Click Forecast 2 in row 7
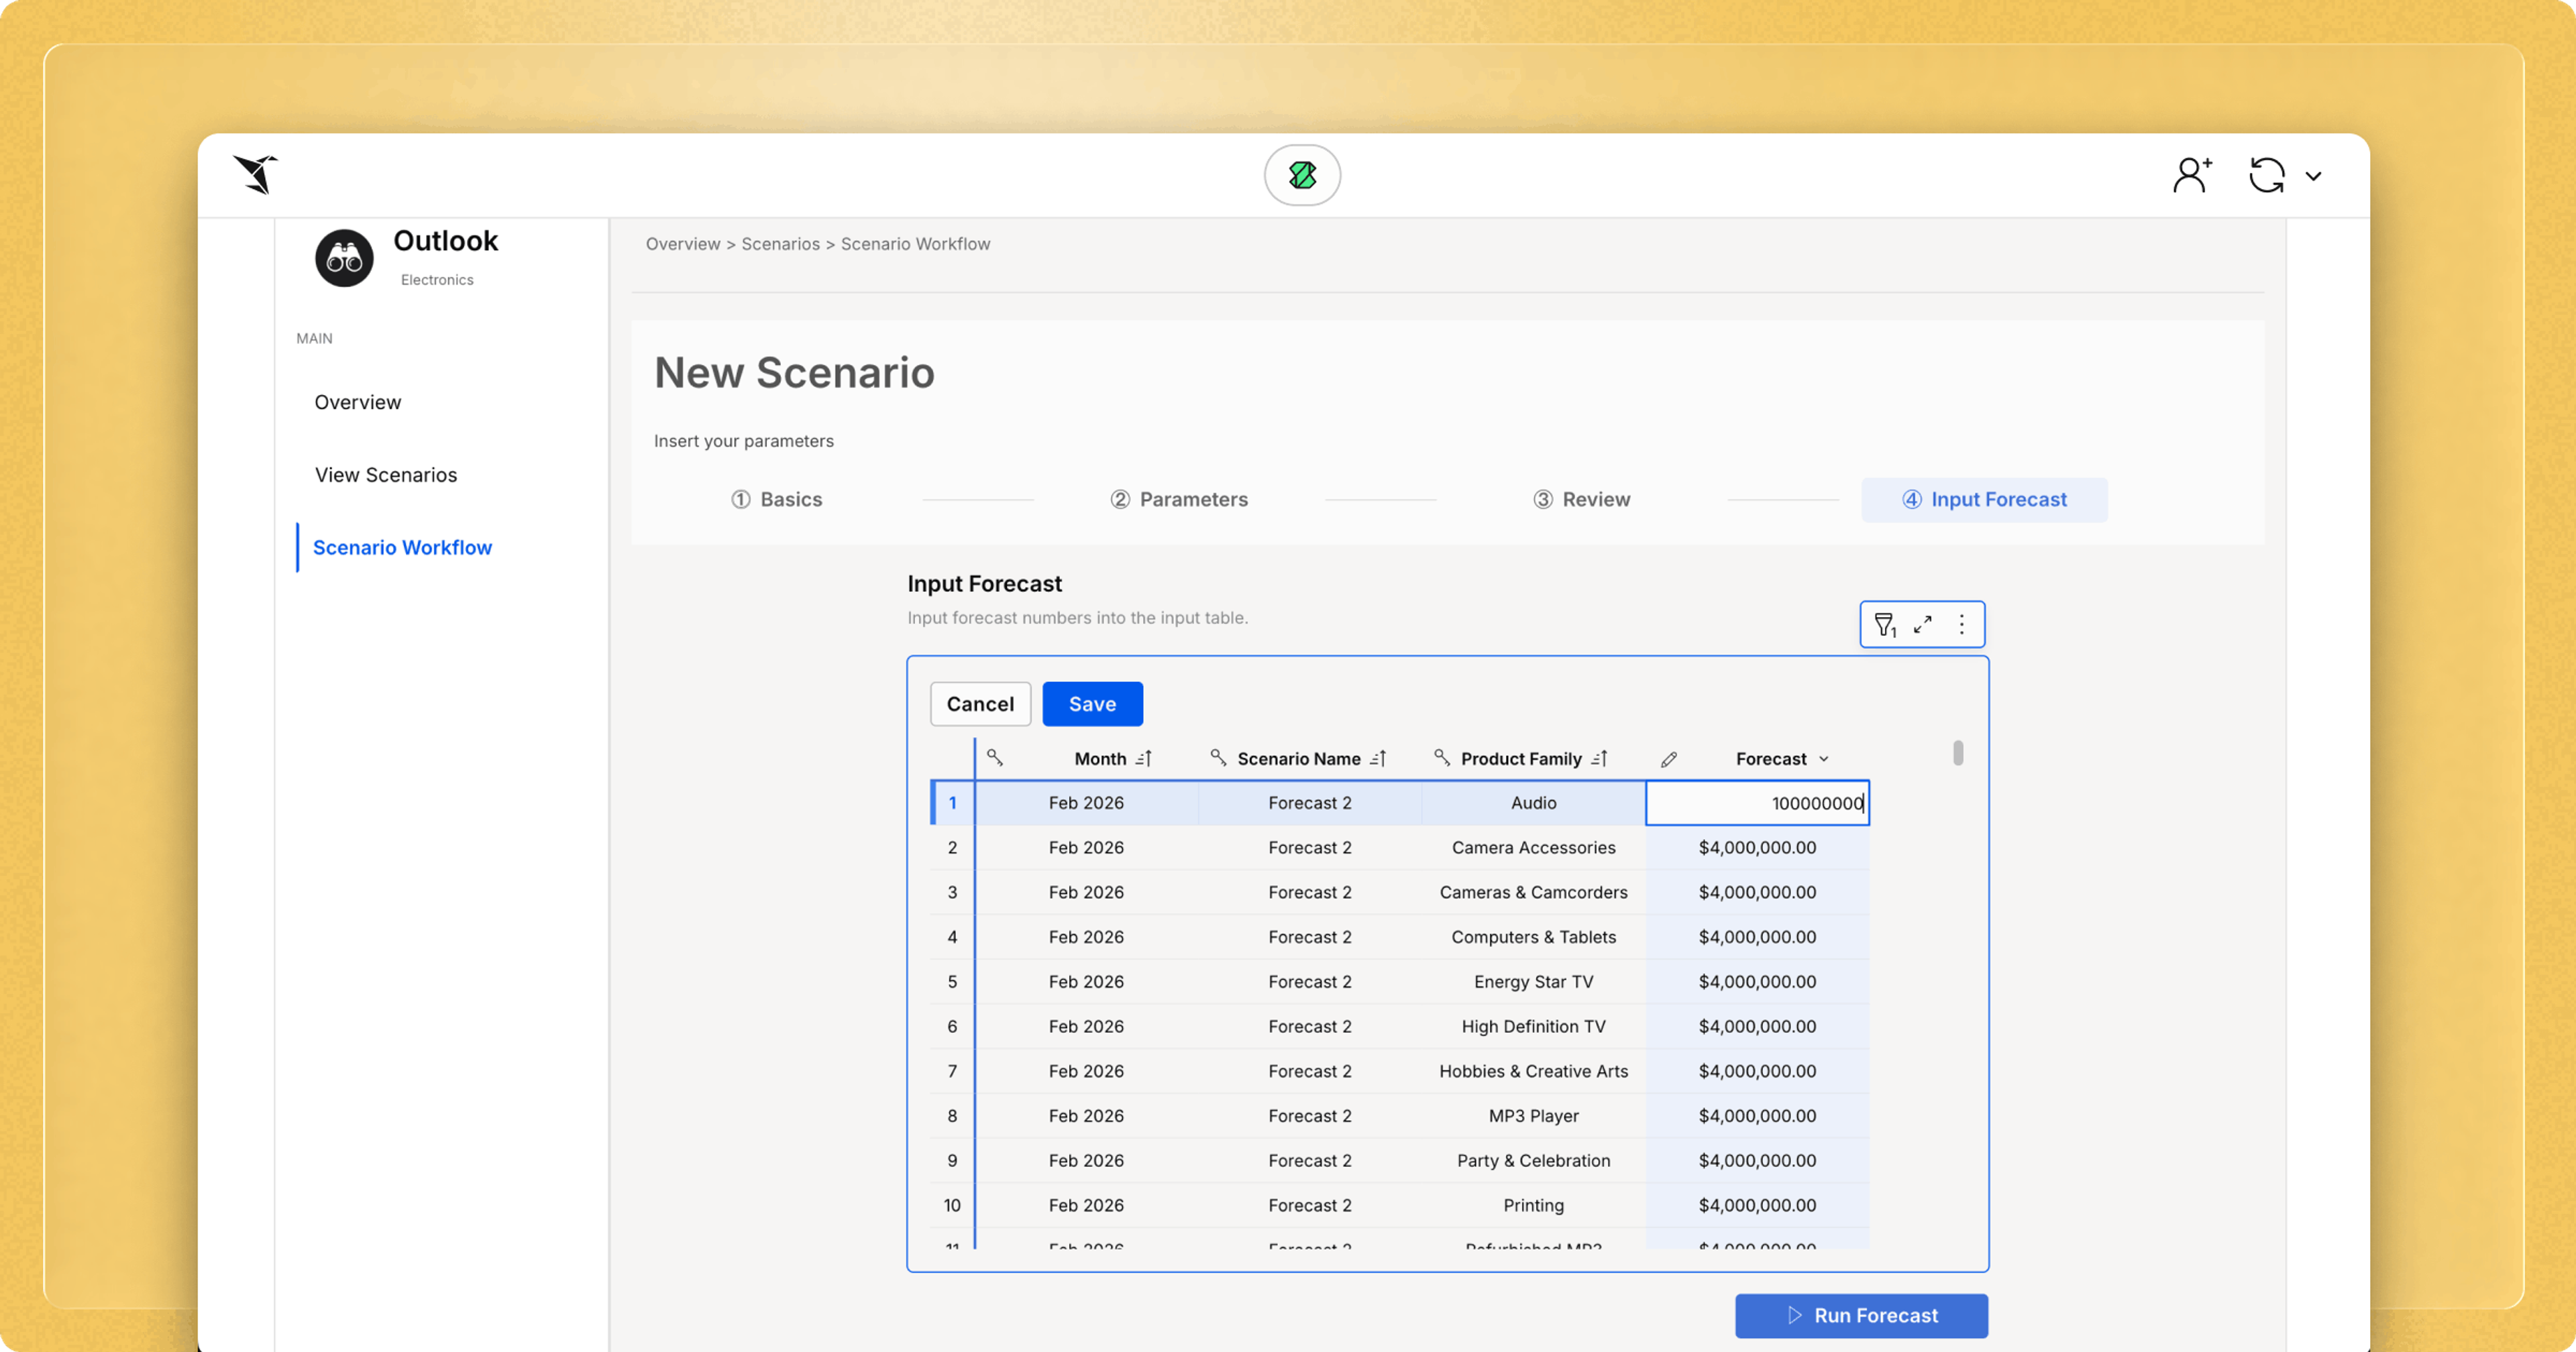2576x1352 pixels. [1310, 1071]
